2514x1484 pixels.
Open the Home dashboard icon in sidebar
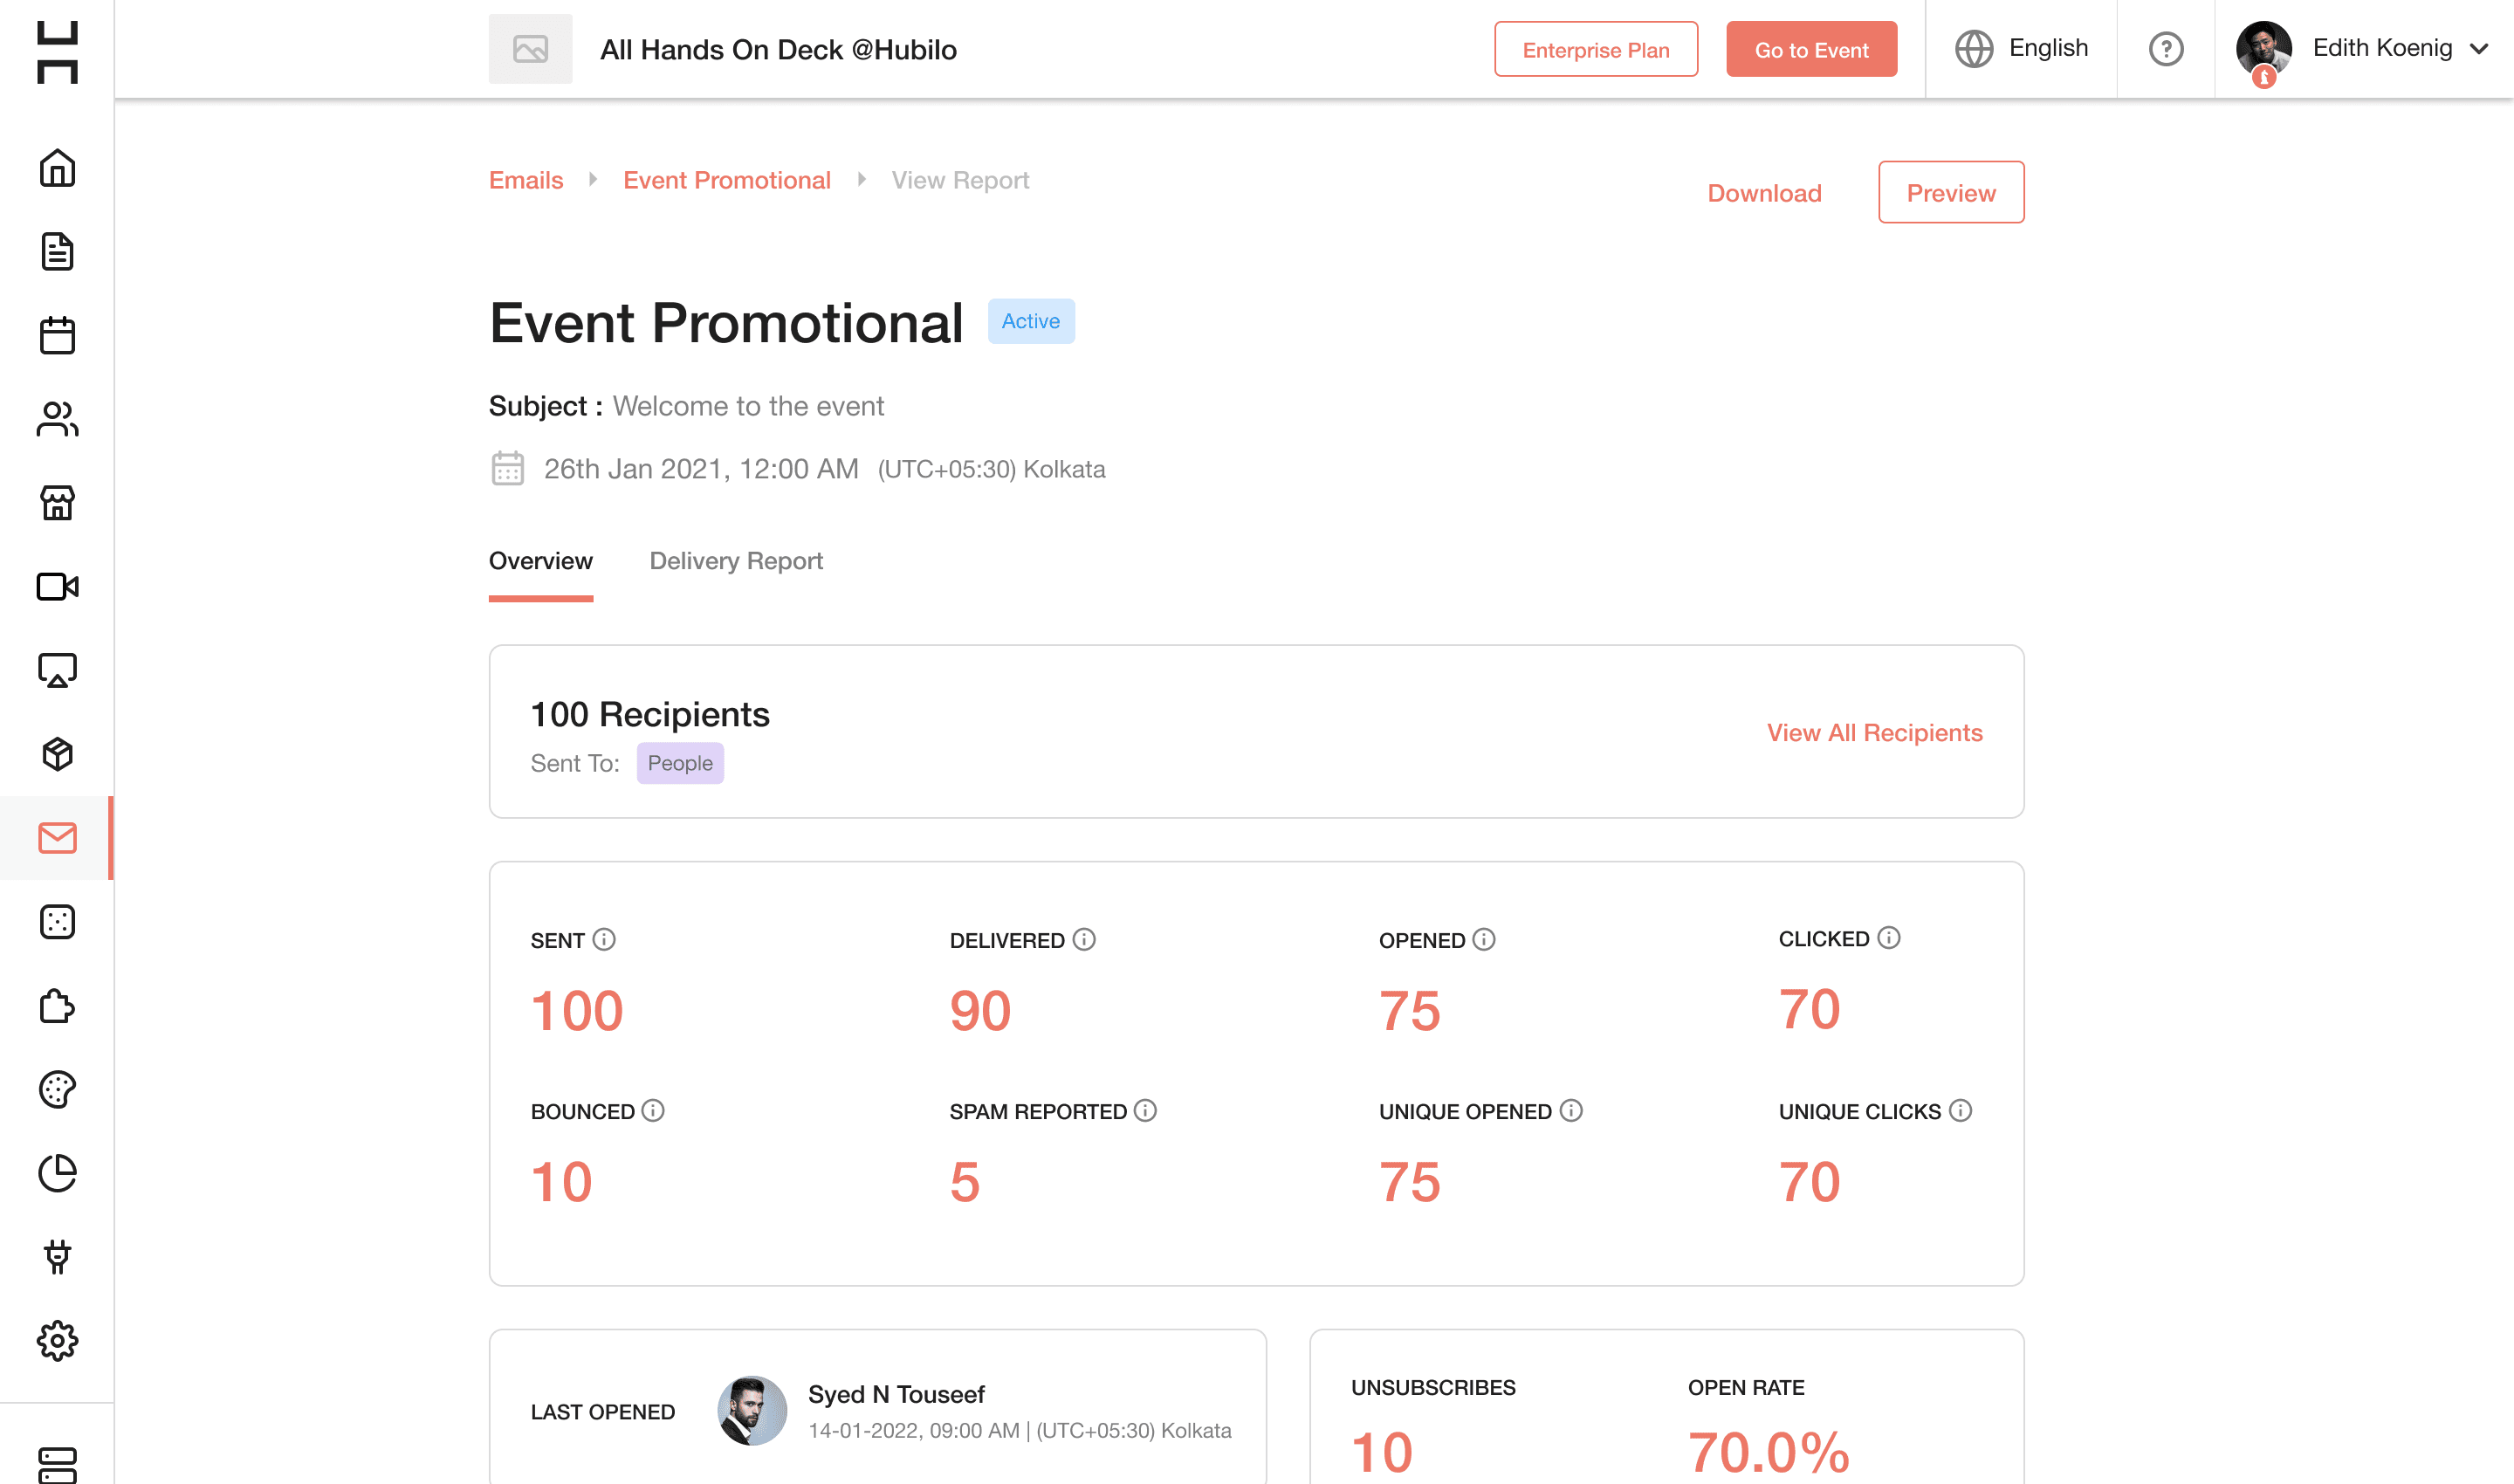pyautogui.click(x=57, y=168)
